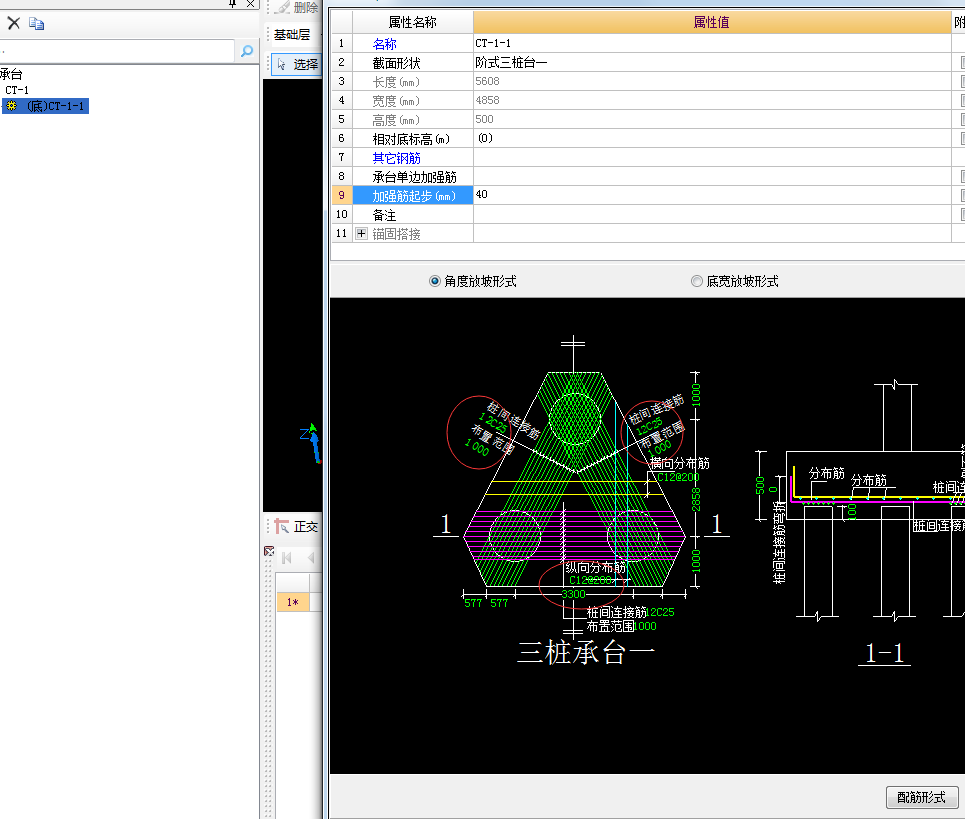This screenshot has height=819, width=965.
Task: Click the 100 dimension in section 1-1
Action: (852, 511)
